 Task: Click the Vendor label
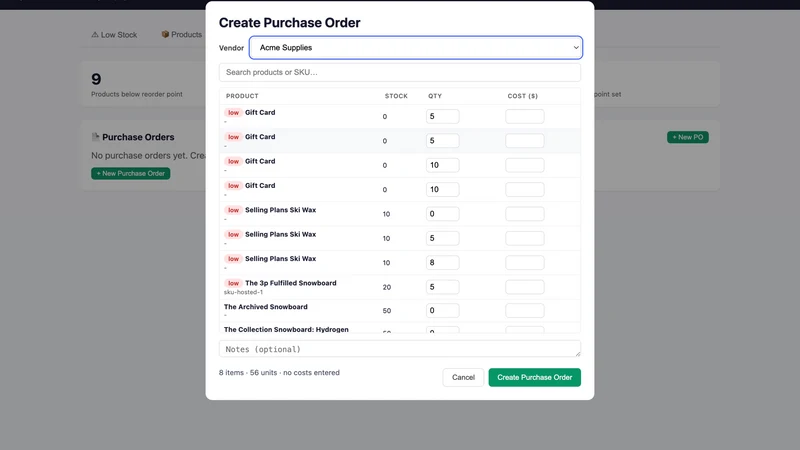(x=232, y=48)
